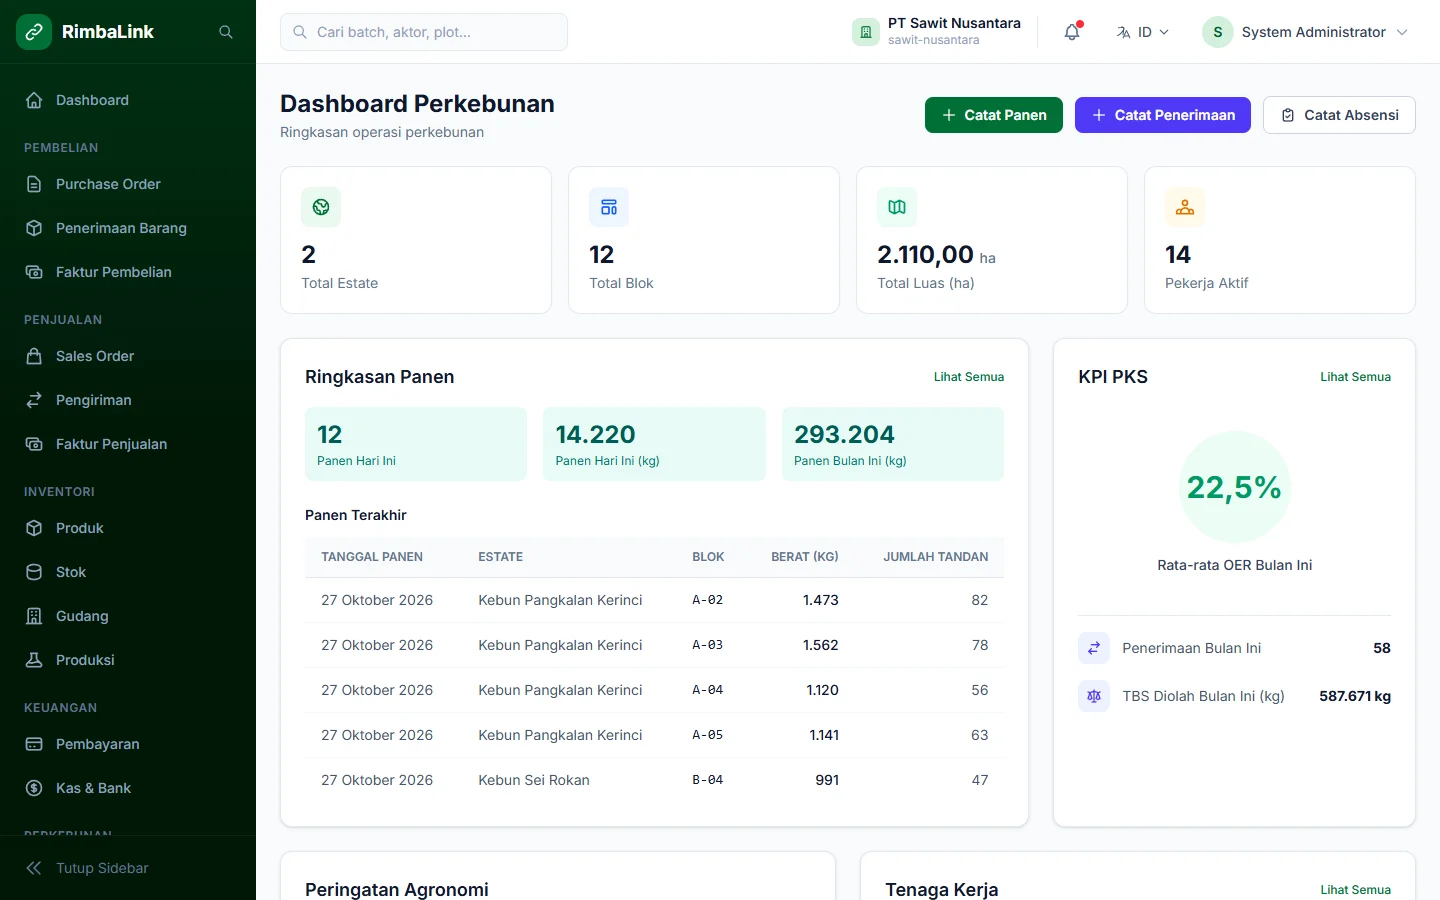Expand the System Administrator user menu
This screenshot has height=900, width=1440.
tap(1306, 32)
